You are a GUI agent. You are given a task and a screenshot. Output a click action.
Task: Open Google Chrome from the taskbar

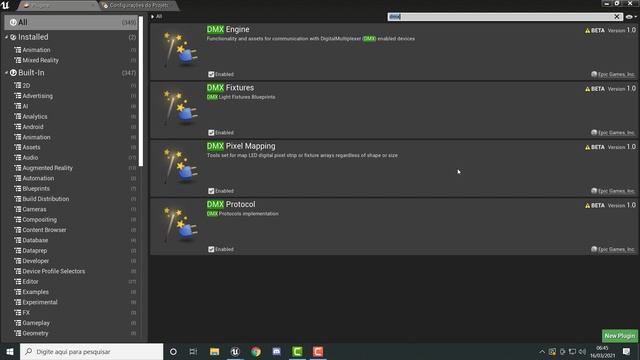256,351
